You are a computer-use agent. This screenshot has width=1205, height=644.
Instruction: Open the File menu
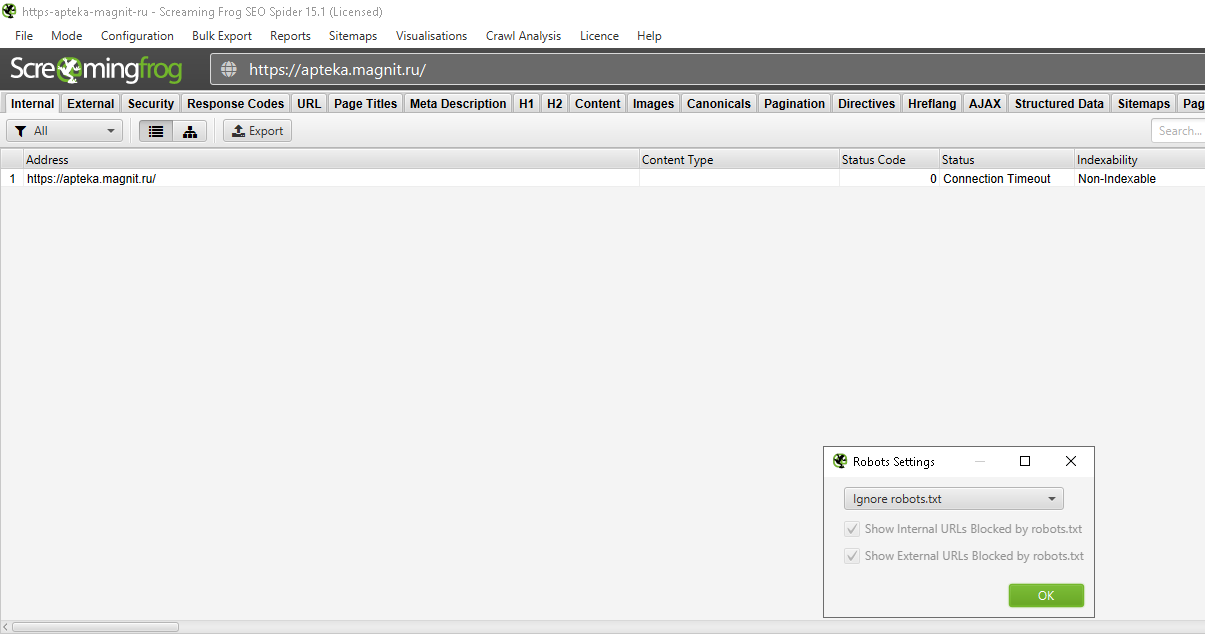tap(24, 36)
